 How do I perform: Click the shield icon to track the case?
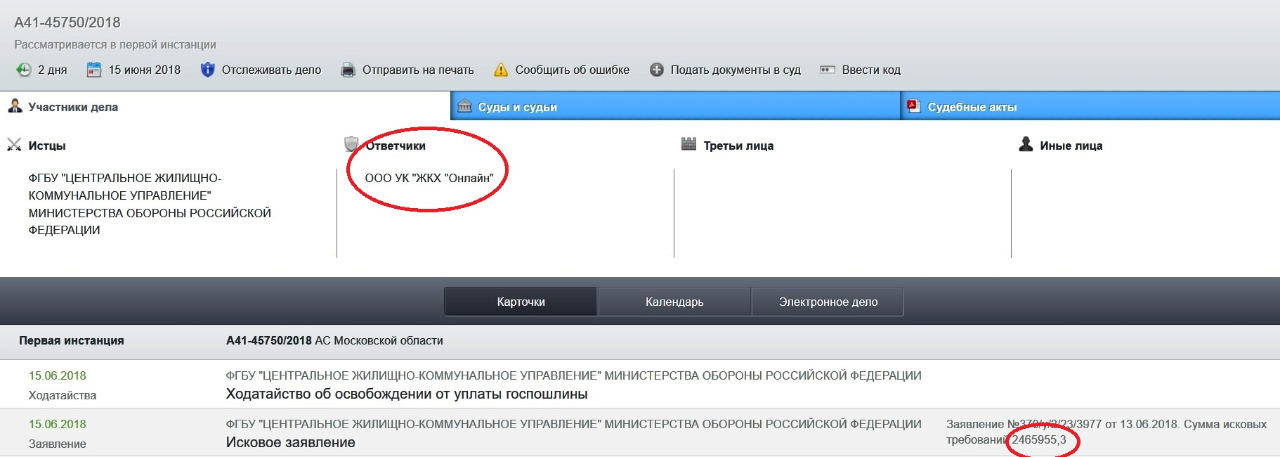pos(208,70)
